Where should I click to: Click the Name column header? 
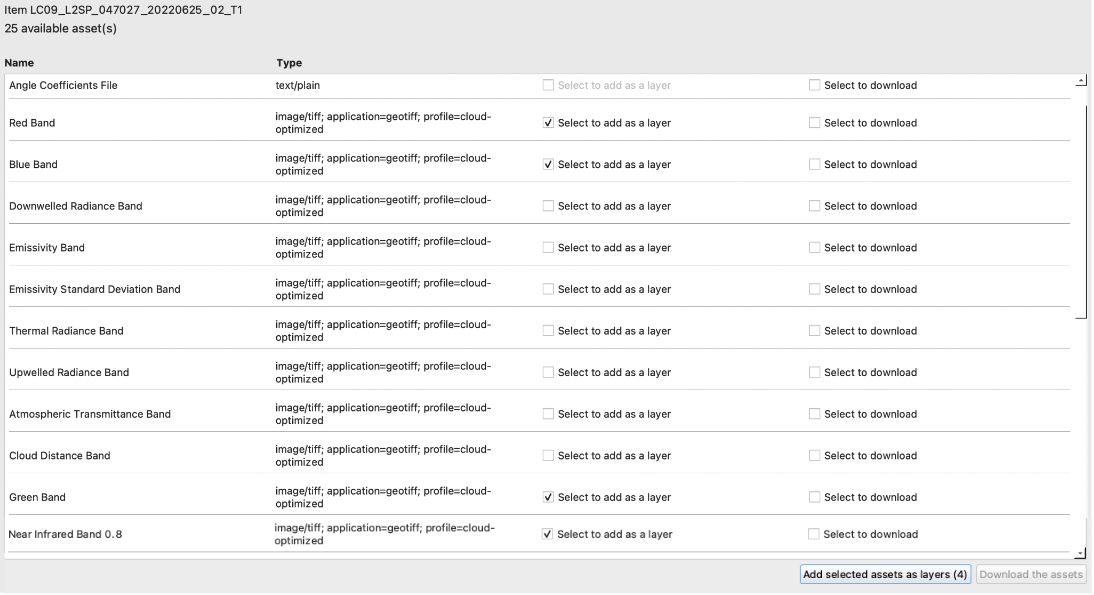[20, 63]
